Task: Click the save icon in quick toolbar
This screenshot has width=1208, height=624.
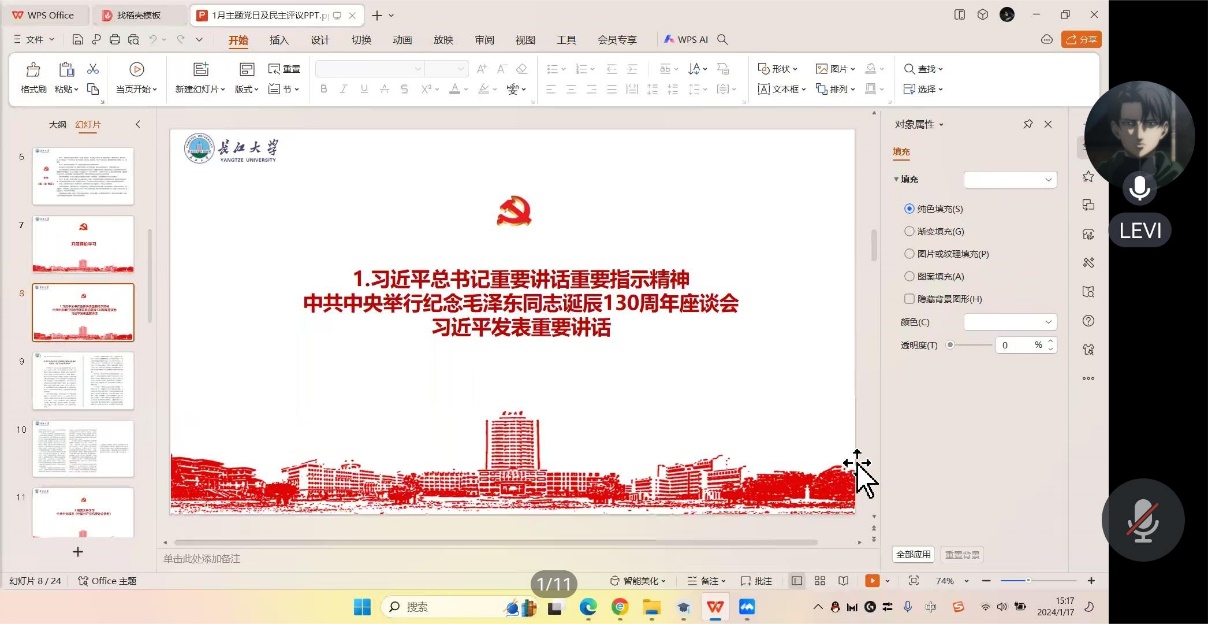Action: (78, 40)
